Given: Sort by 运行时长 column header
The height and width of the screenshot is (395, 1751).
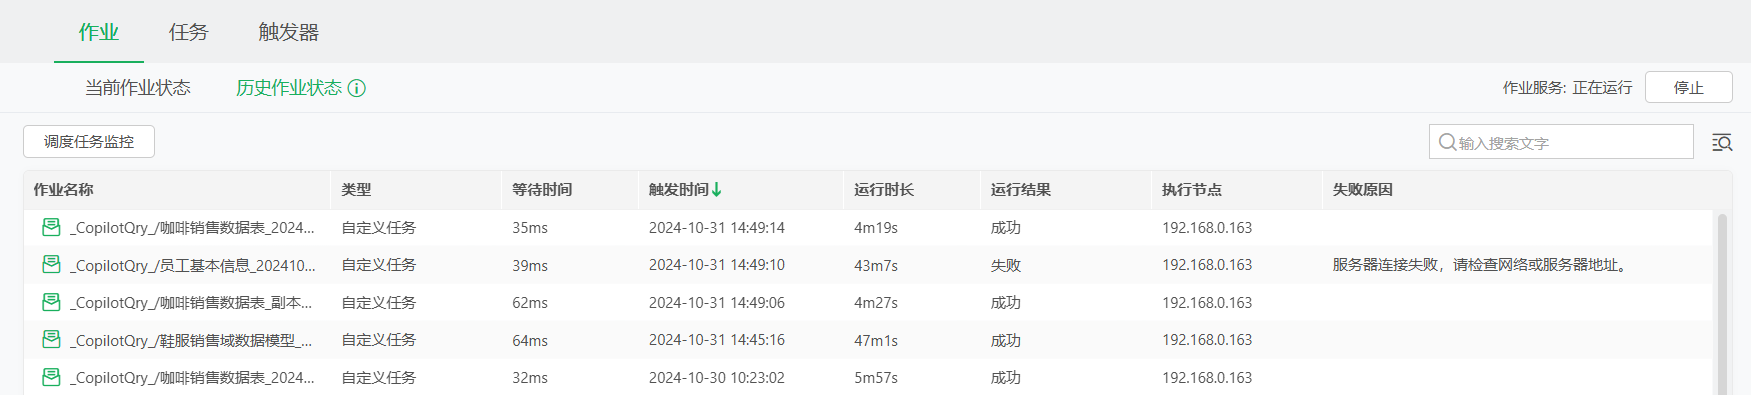Looking at the screenshot, I should click(884, 189).
